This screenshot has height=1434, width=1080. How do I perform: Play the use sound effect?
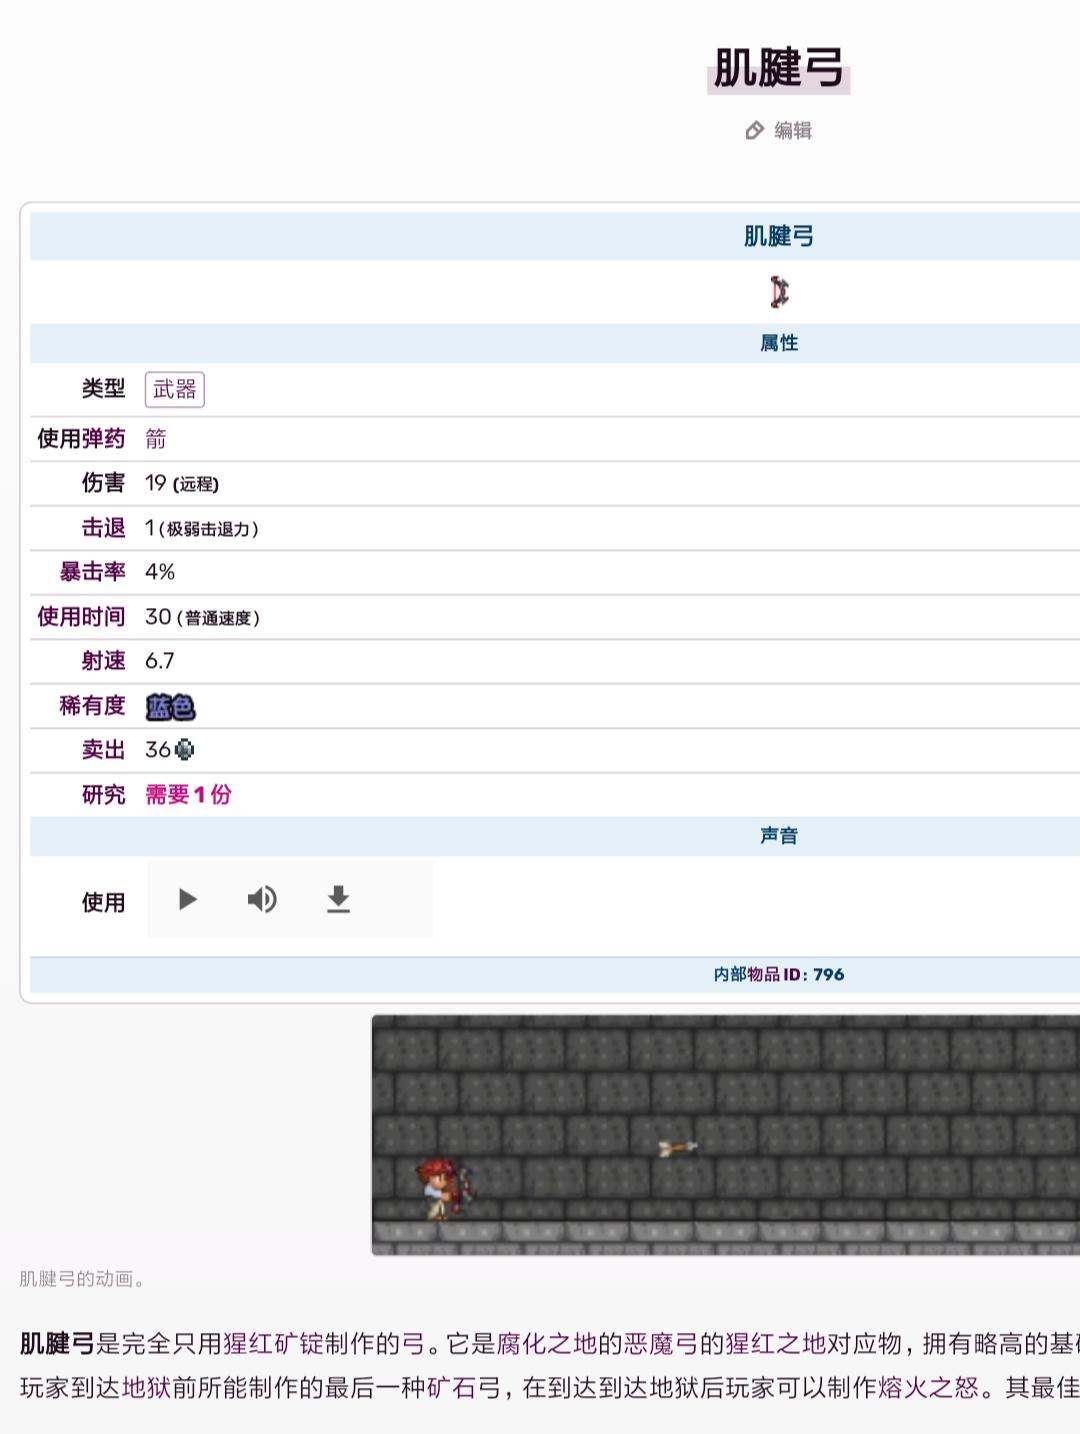tap(187, 899)
